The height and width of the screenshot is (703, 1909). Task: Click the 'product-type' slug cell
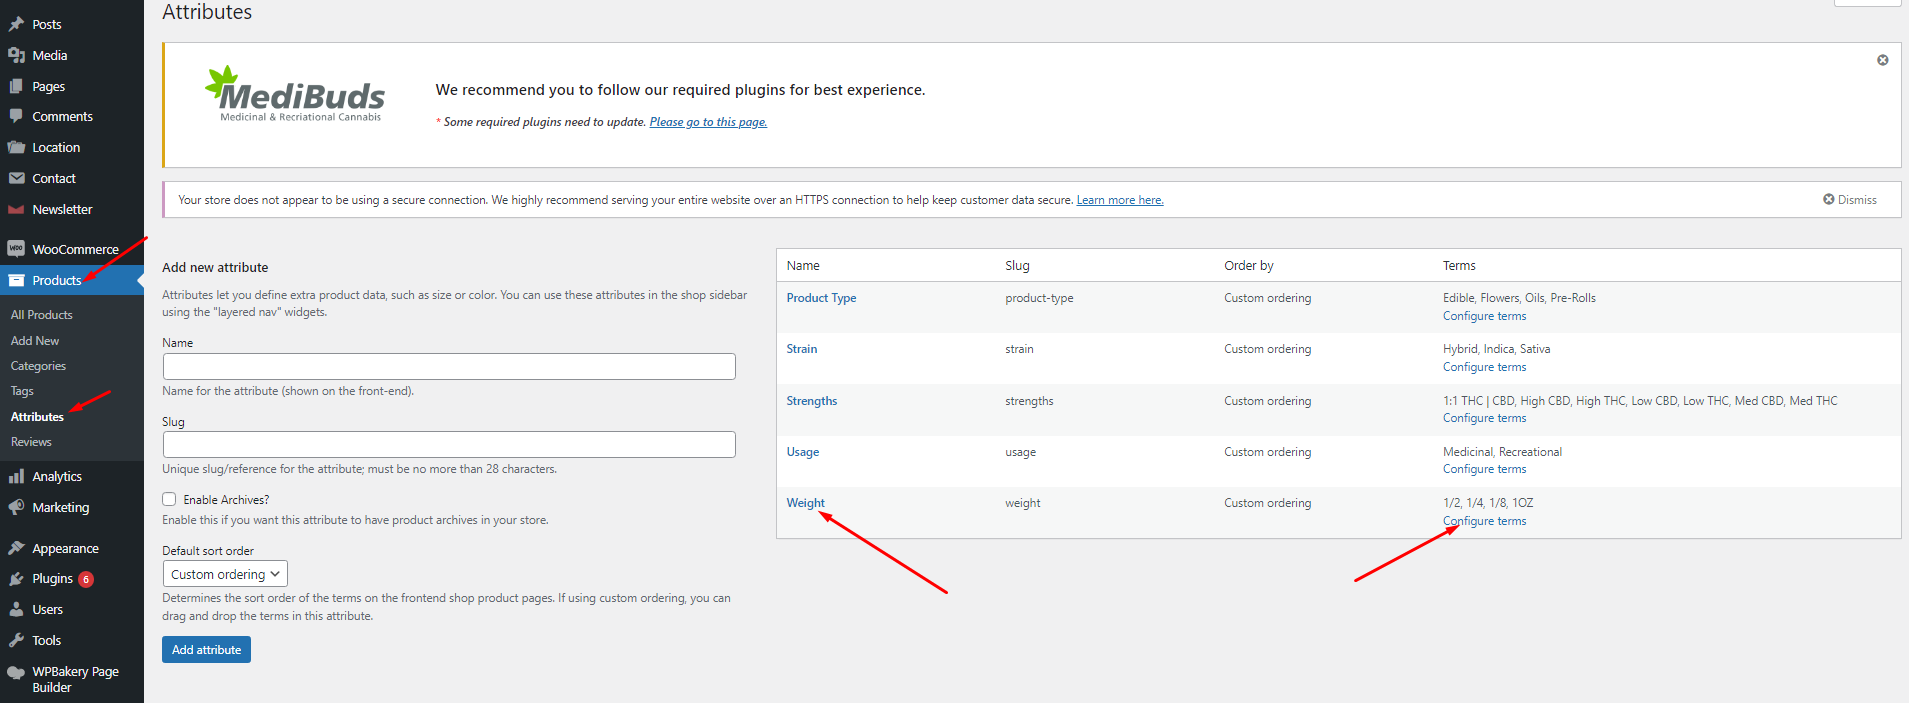(x=1039, y=298)
